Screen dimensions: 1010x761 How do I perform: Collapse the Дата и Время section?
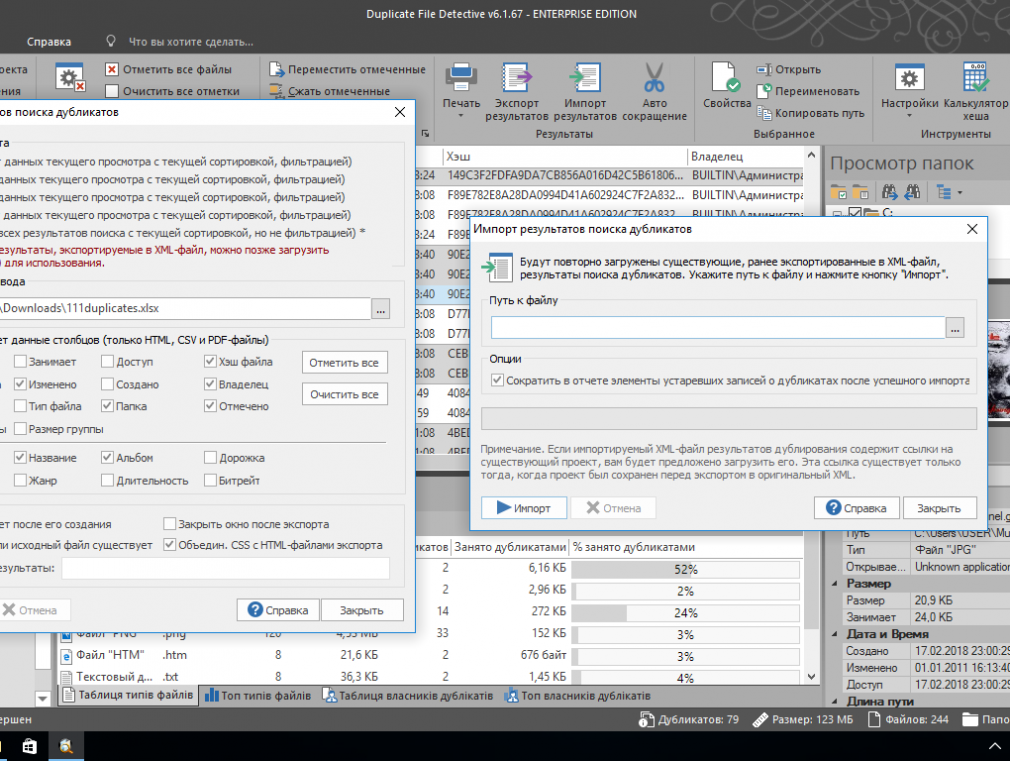836,634
